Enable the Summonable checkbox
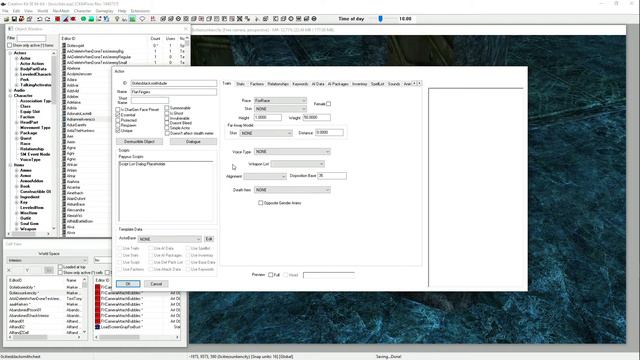This screenshot has width=640, height=360. pos(167,108)
